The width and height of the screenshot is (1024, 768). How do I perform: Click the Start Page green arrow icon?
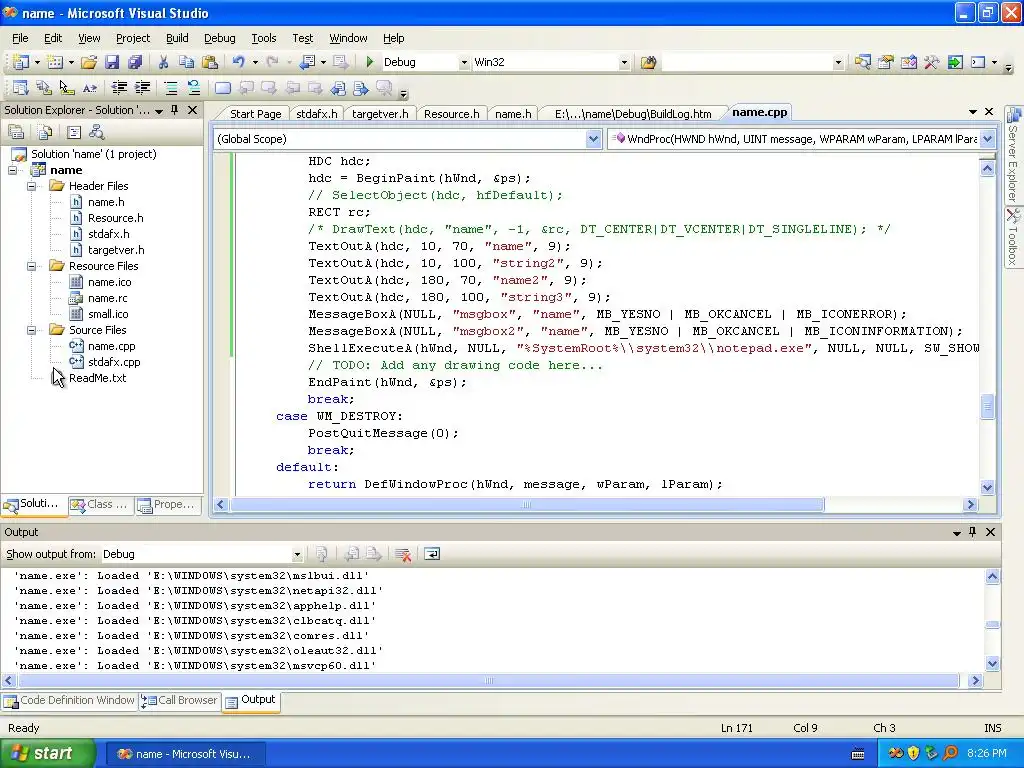[x=955, y=62]
